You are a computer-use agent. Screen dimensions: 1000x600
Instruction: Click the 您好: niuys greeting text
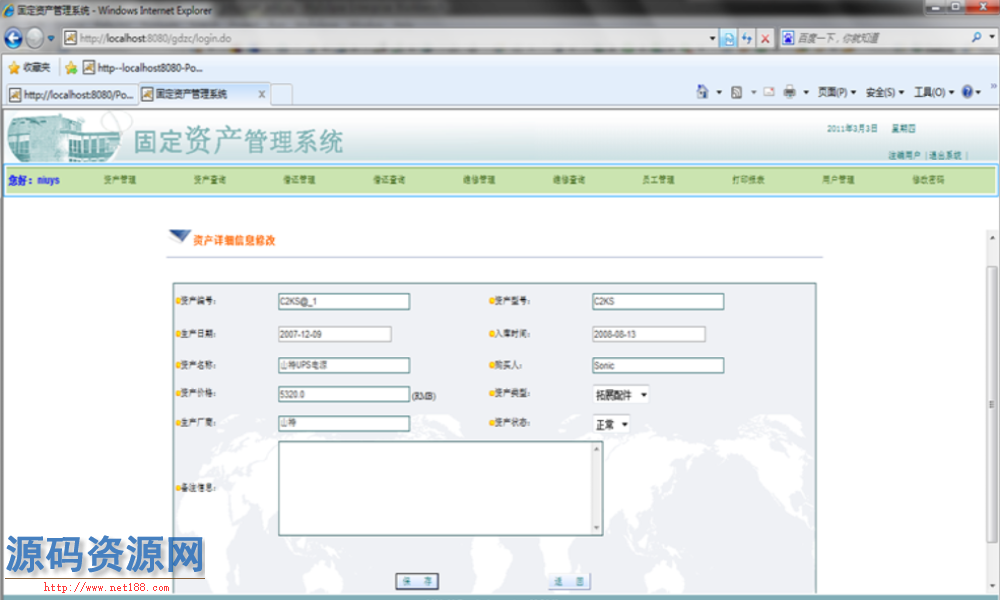coord(34,180)
